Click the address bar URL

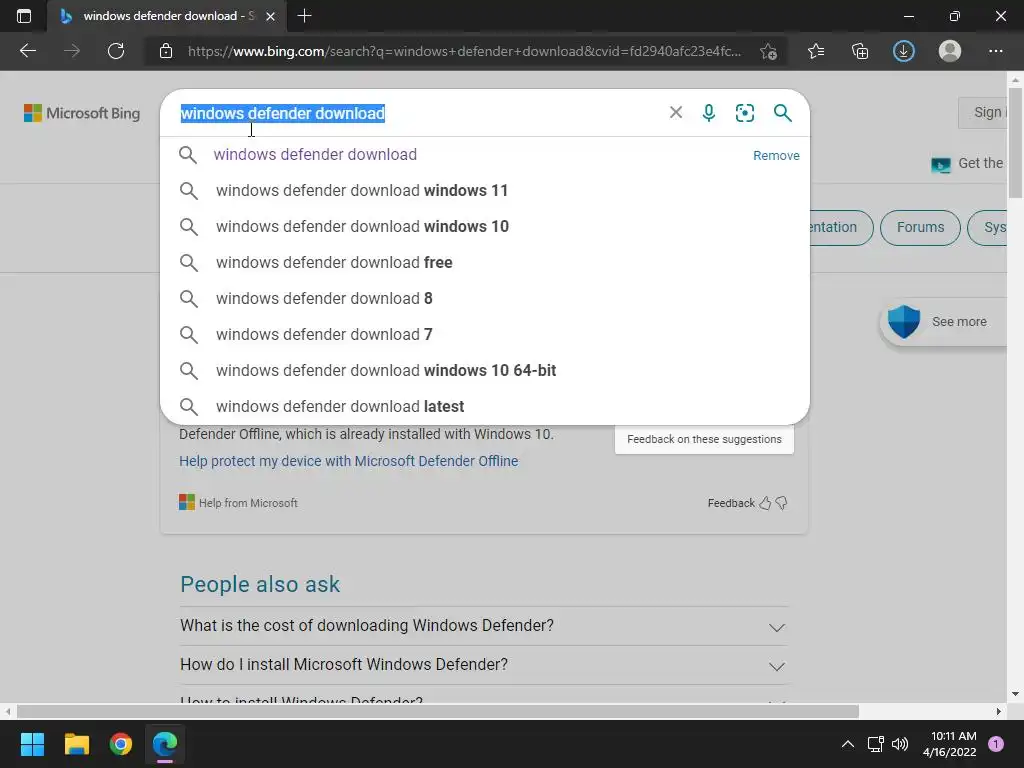(x=464, y=51)
